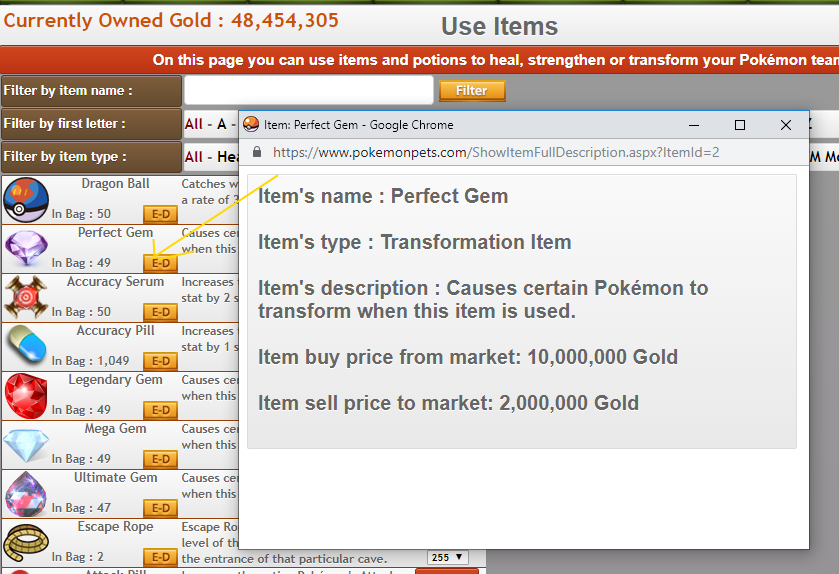Viewport: 839px width, 574px height.
Task: Maximize the Perfect Gem popup window
Action: (740, 125)
